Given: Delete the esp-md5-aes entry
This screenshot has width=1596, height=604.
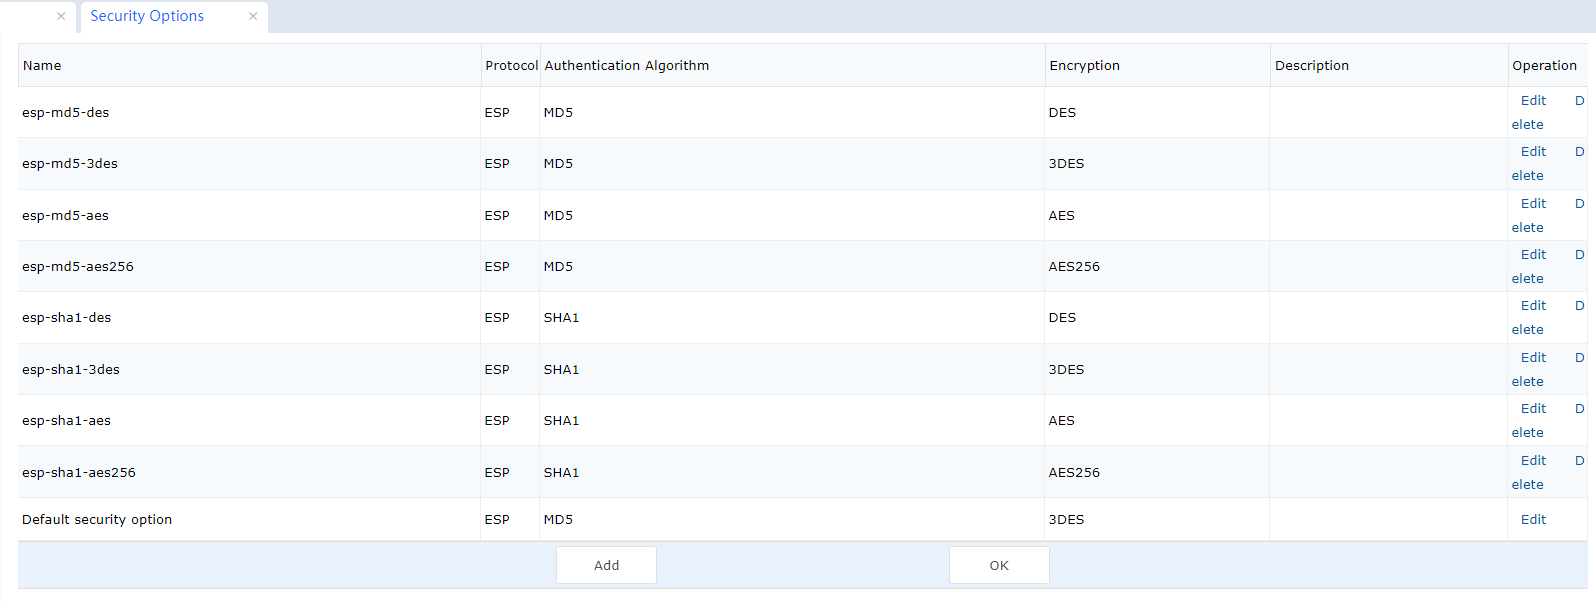Looking at the screenshot, I should (x=1527, y=228).
